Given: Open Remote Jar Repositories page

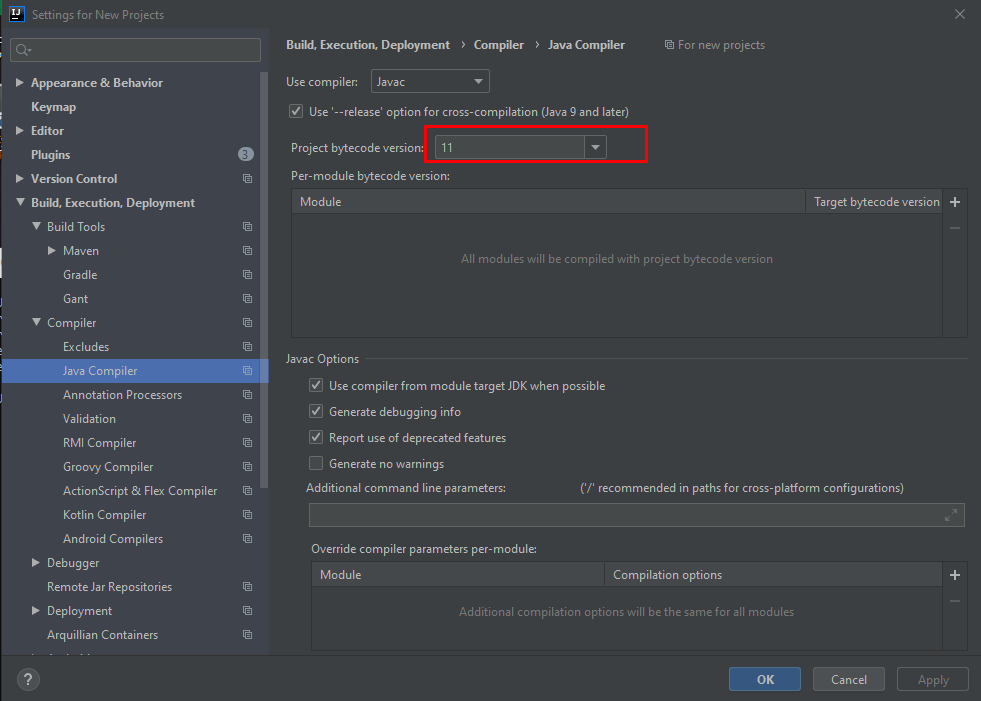Looking at the screenshot, I should (109, 586).
